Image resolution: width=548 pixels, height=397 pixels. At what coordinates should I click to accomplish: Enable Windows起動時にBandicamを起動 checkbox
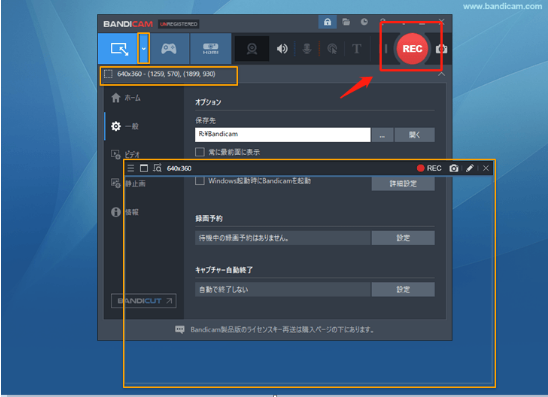(x=200, y=181)
